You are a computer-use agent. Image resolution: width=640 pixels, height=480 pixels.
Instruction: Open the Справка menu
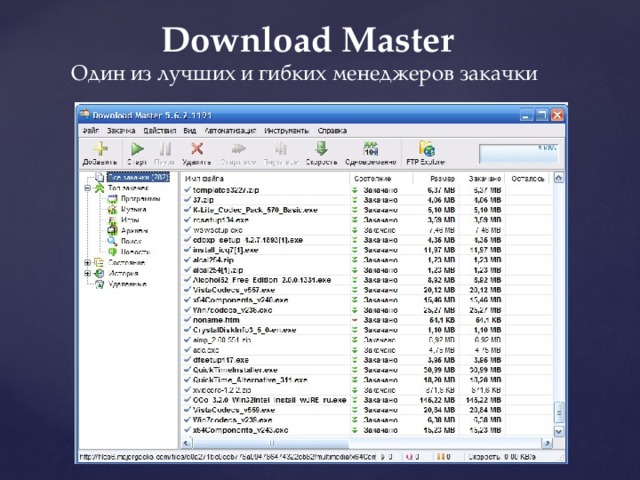332,131
